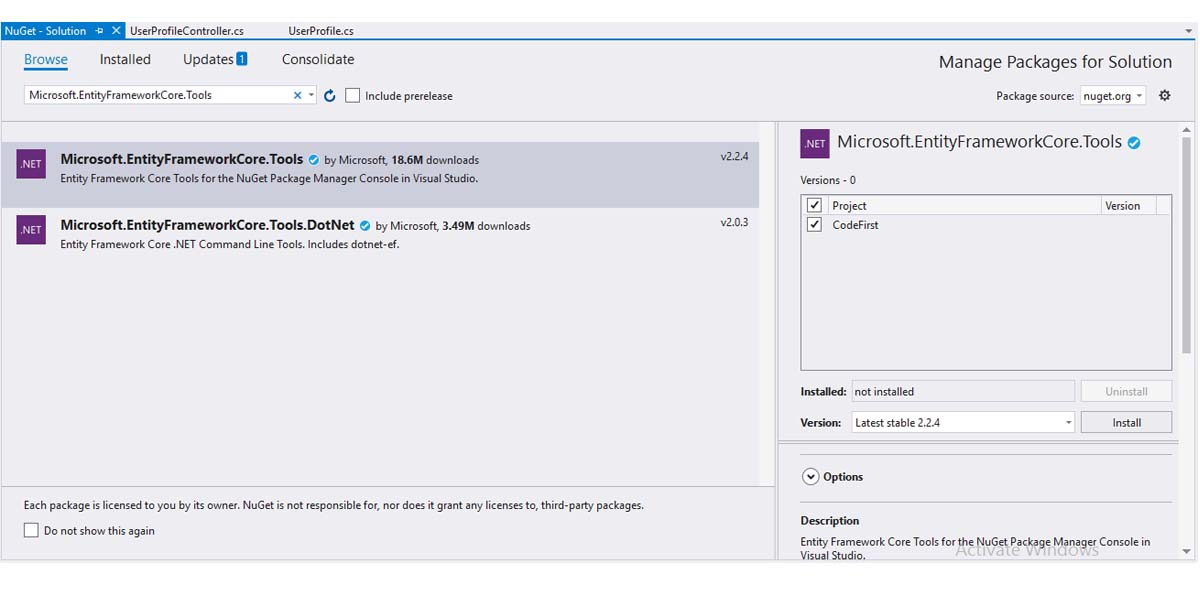Click the Updates count badge
Screen dimensions: 1200x591
point(242,59)
